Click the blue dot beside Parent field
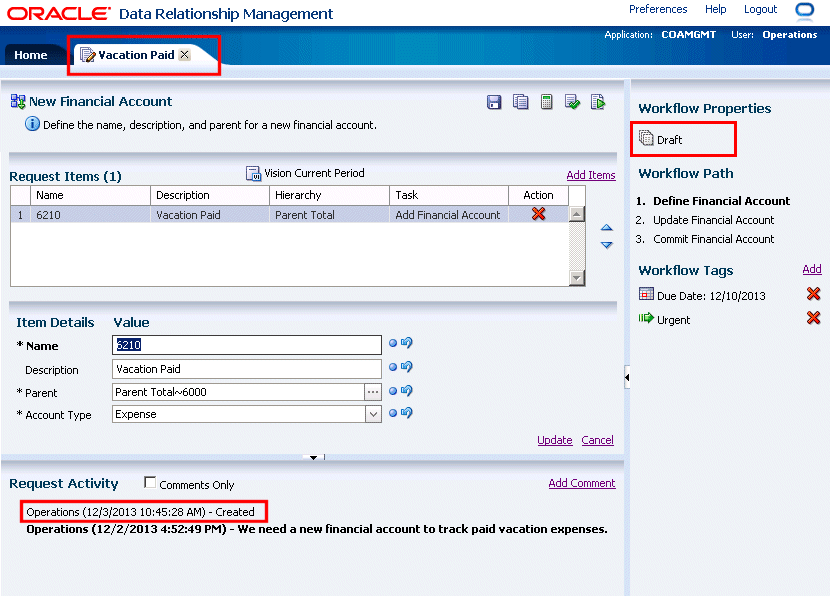Viewport: 830px width, 596px height. [393, 391]
